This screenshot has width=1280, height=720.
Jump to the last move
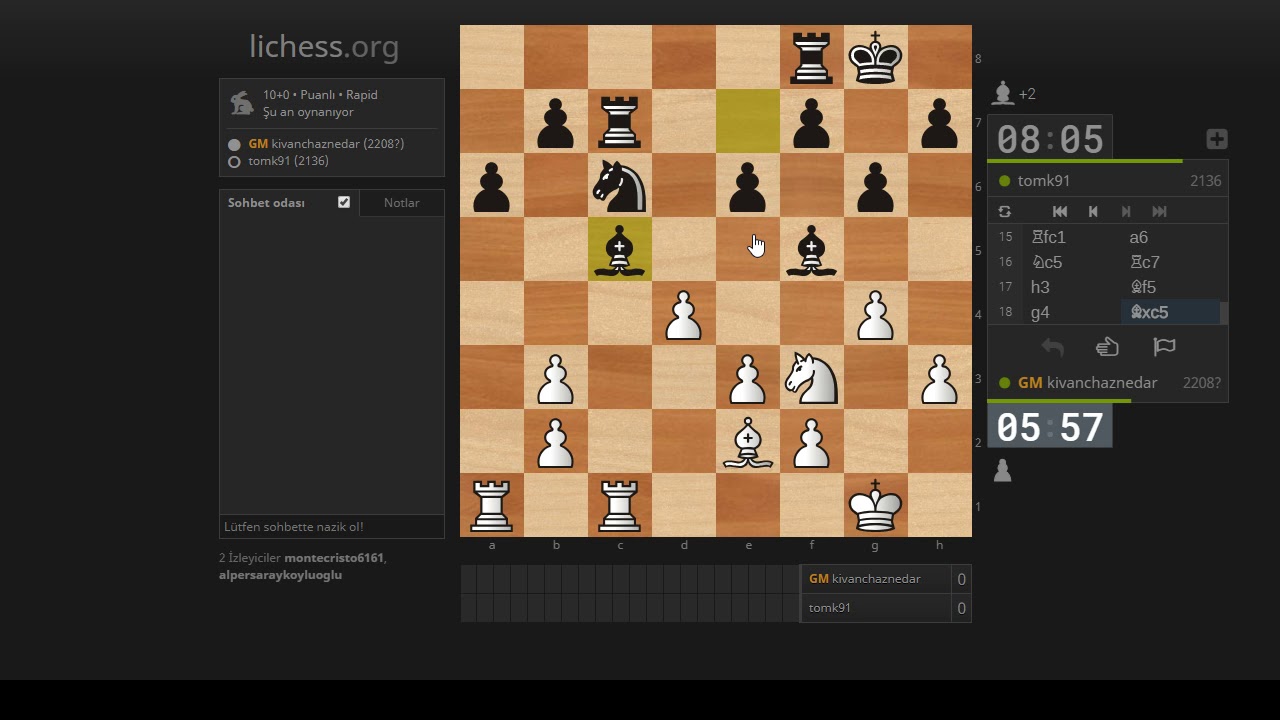tap(1159, 212)
